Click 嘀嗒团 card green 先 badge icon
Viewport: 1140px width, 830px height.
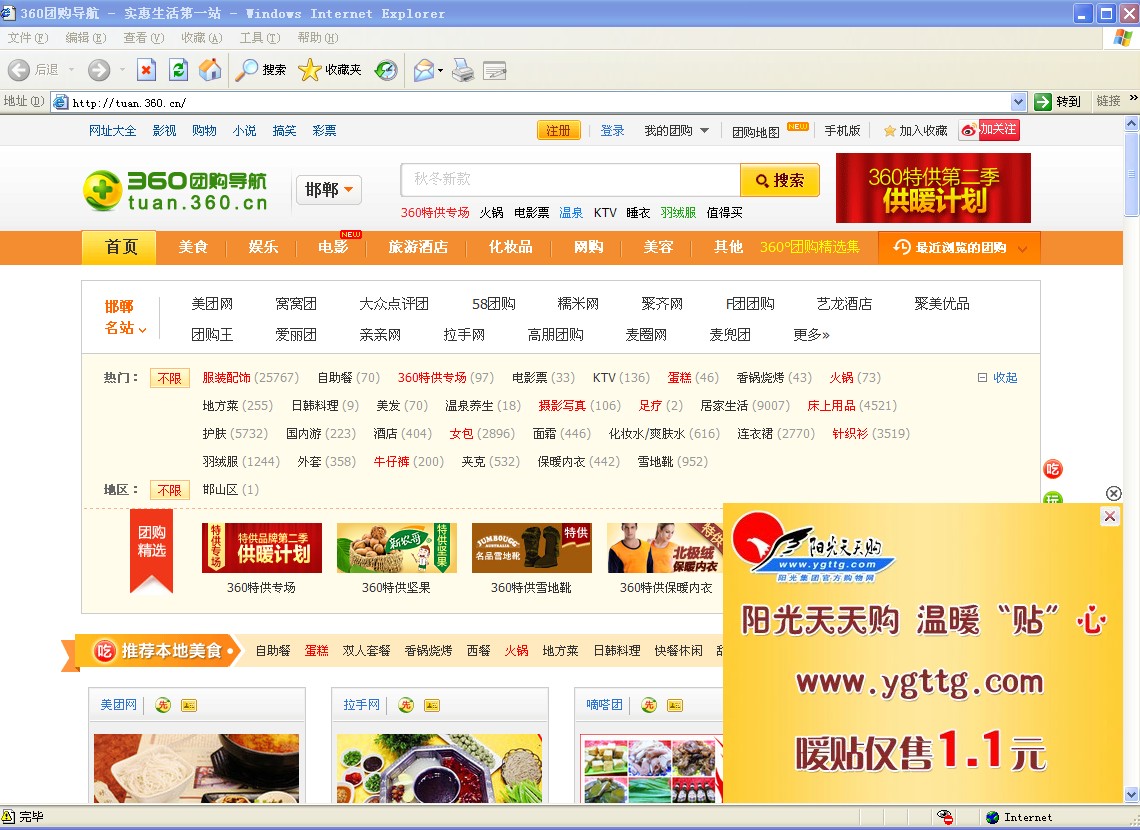[649, 705]
